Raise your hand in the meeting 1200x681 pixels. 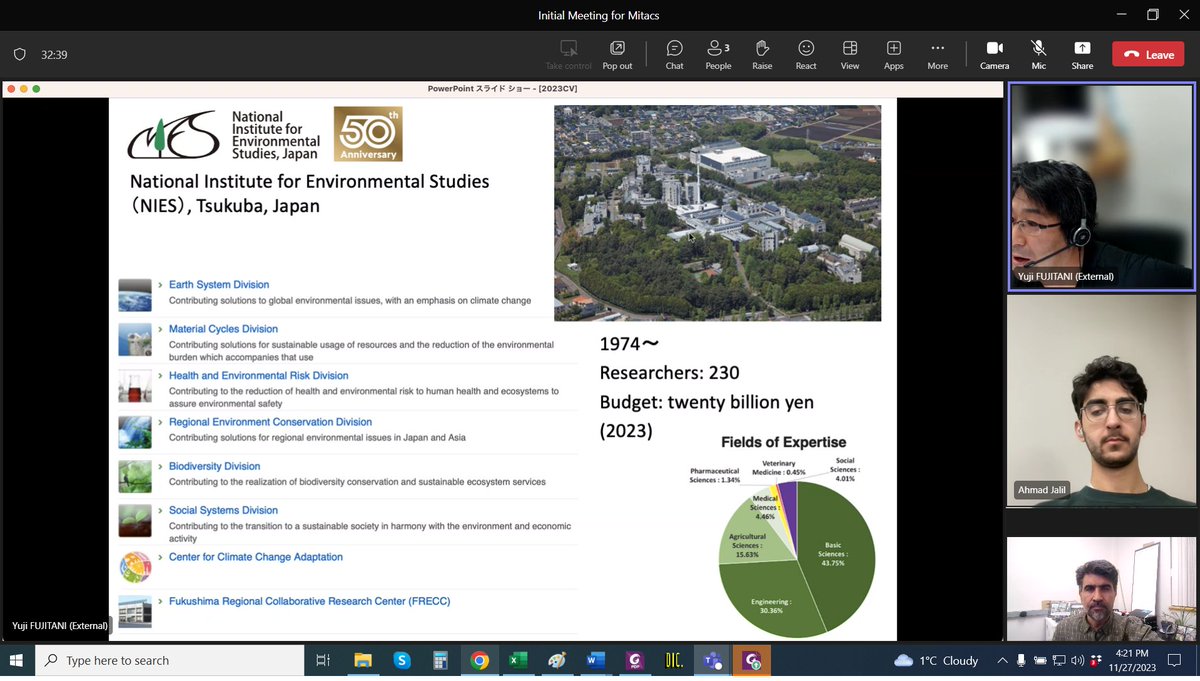762,54
